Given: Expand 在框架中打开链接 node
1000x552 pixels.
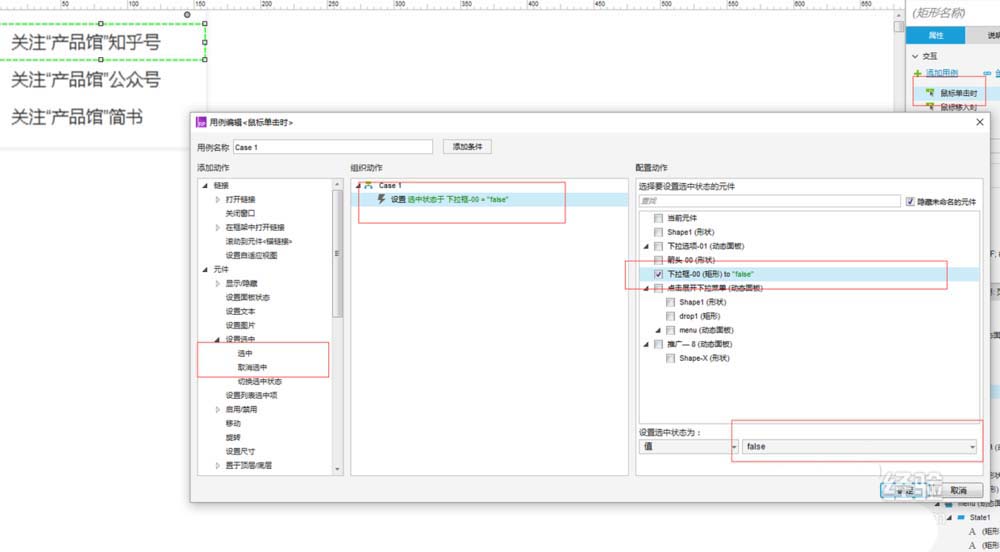Looking at the screenshot, I should pyautogui.click(x=217, y=228).
